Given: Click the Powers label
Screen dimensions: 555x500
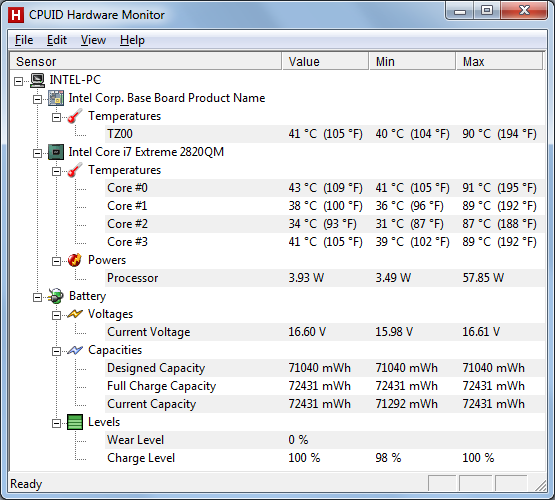Looking at the screenshot, I should [107, 260].
